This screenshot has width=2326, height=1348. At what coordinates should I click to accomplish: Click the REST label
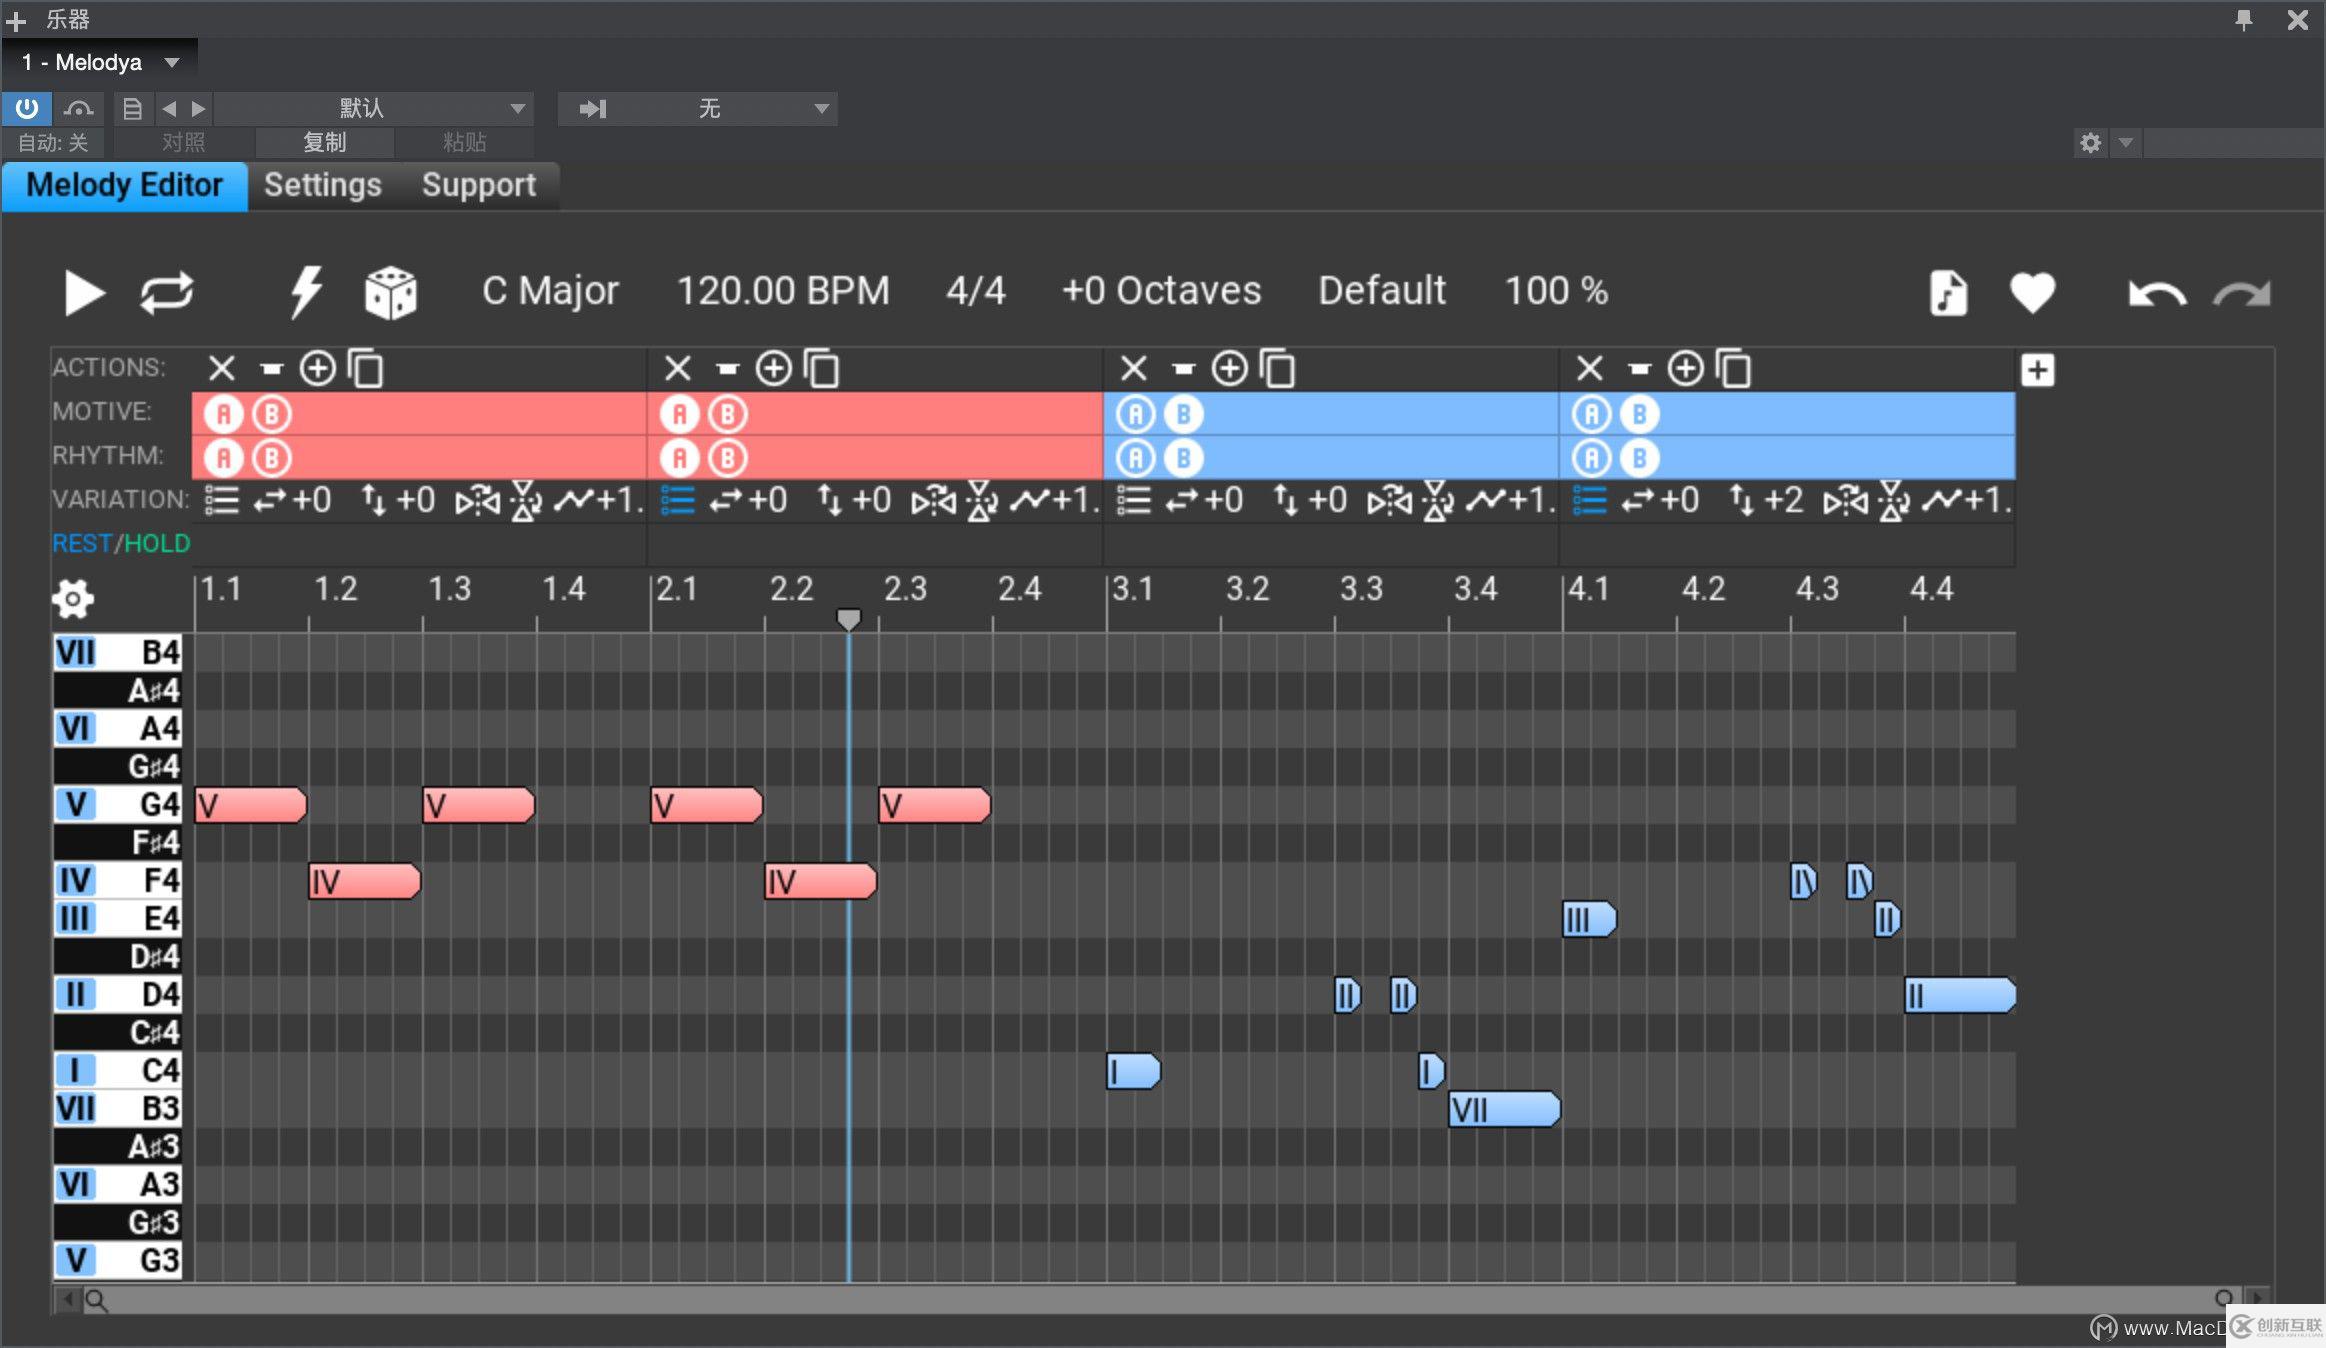82,543
